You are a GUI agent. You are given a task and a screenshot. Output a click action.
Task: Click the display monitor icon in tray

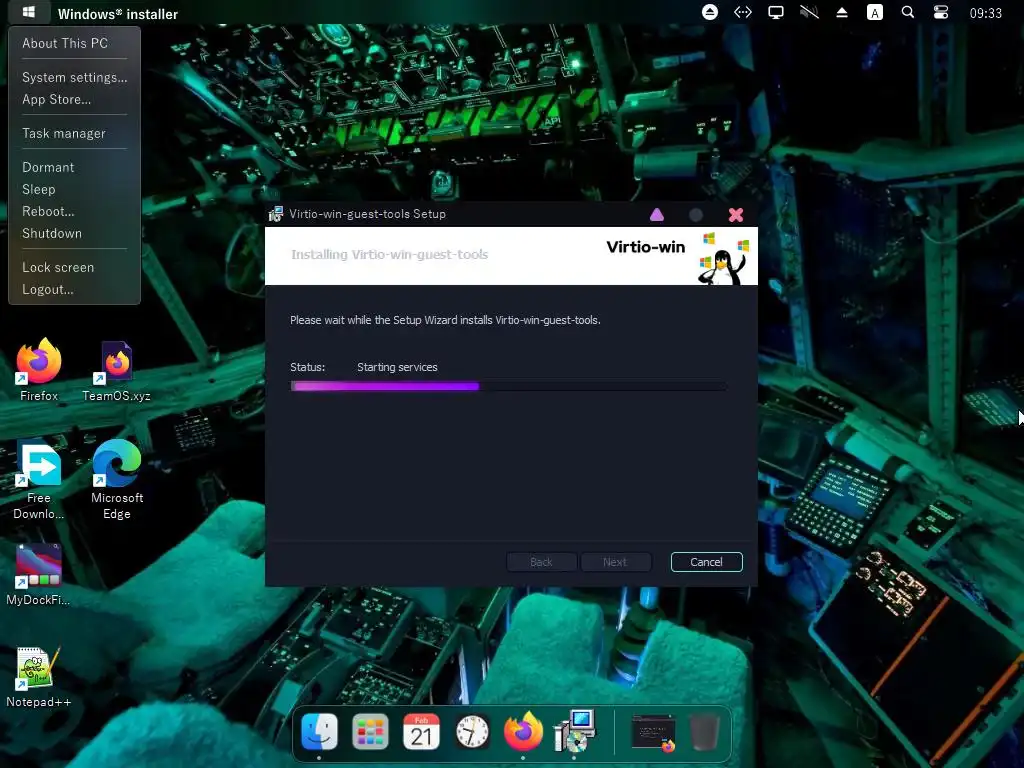[776, 12]
